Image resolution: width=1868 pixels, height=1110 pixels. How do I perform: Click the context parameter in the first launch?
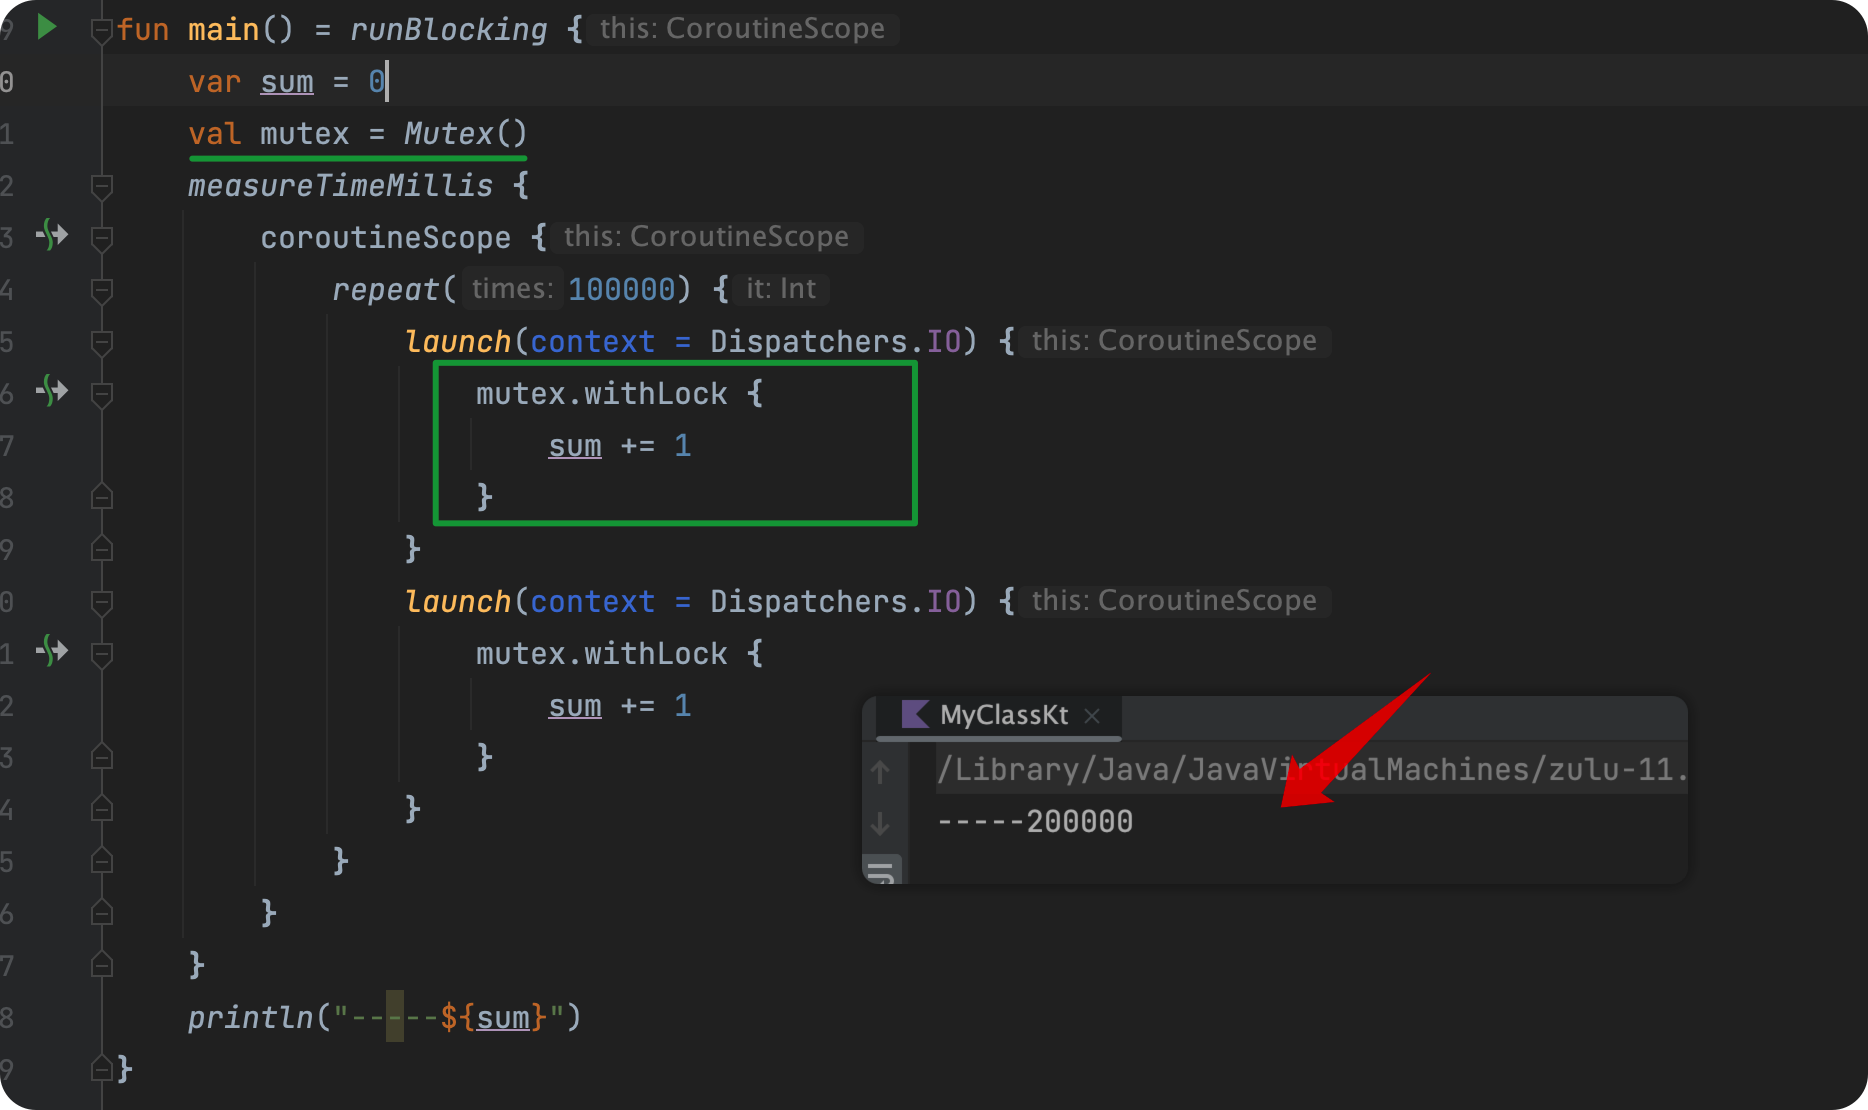click(592, 341)
